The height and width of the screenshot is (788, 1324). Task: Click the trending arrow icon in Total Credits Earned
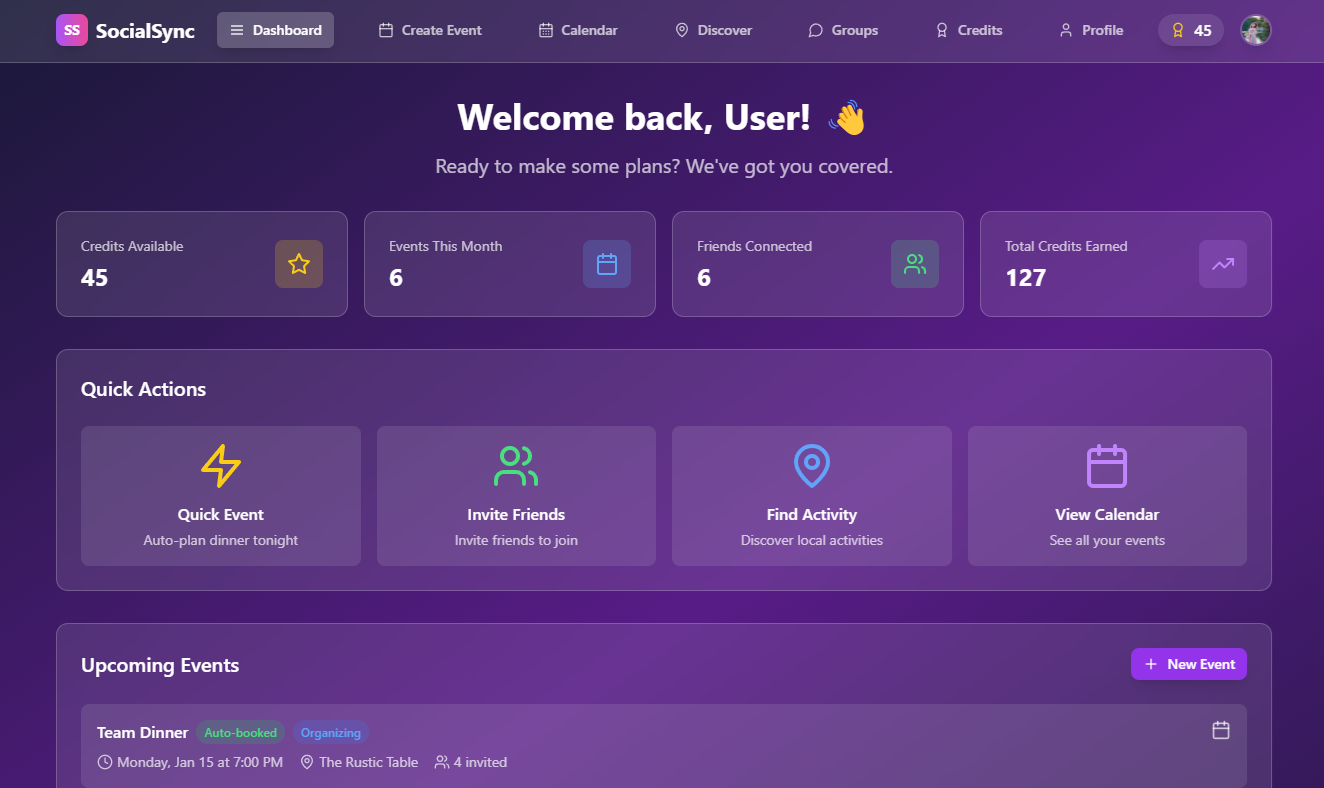coord(1223,264)
